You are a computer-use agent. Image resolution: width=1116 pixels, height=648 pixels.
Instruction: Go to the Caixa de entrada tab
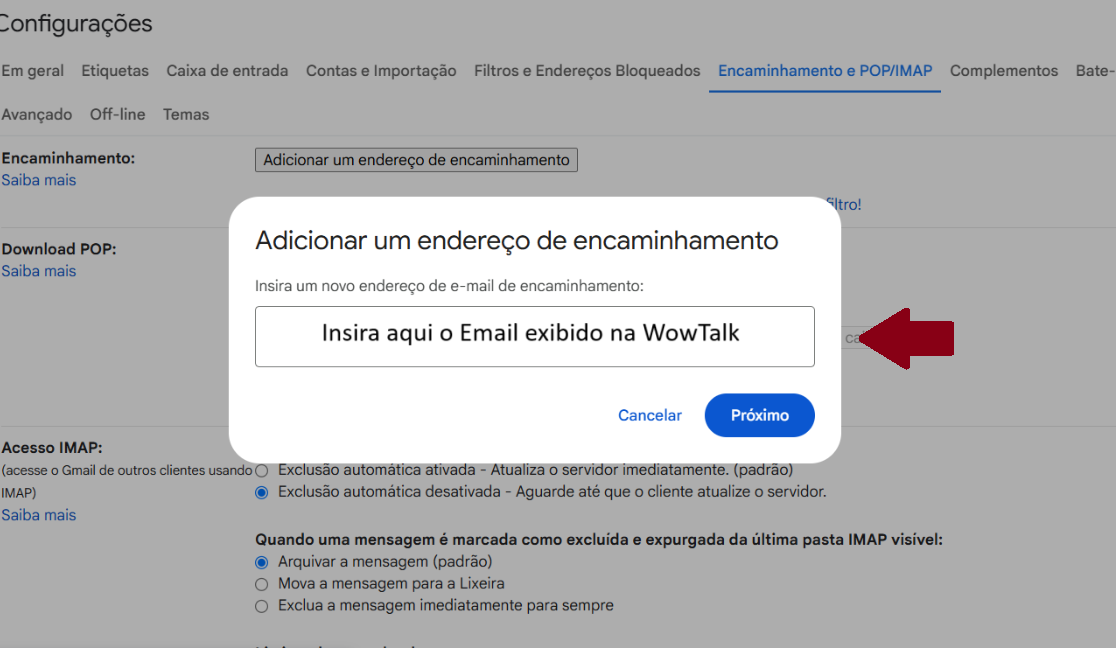[x=227, y=71]
